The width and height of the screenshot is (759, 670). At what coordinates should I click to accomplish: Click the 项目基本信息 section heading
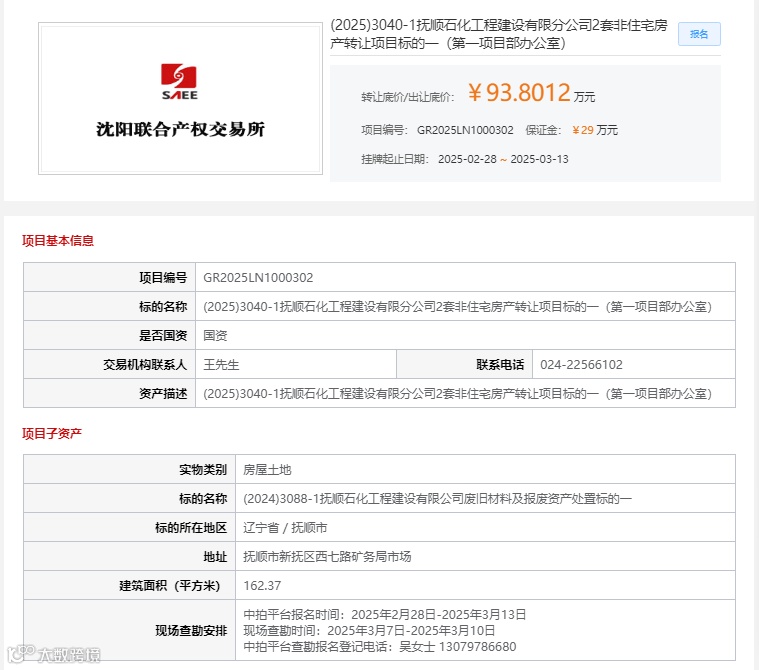[x=58, y=241]
